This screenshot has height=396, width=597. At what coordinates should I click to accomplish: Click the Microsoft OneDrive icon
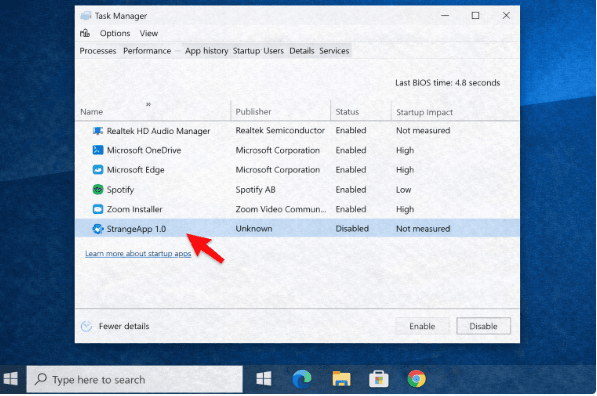pyautogui.click(x=98, y=150)
